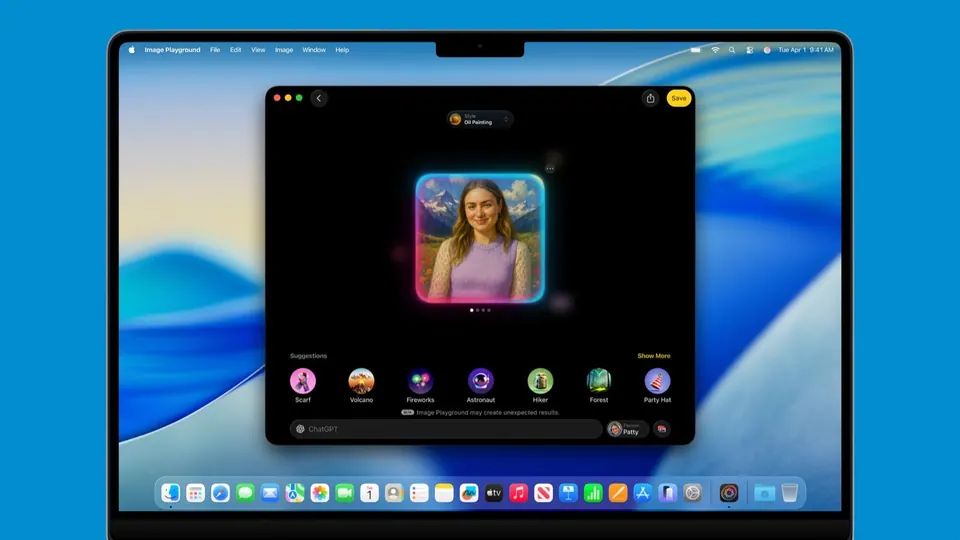The height and width of the screenshot is (540, 960).
Task: Open the Style Oil Painting dropdown
Action: [480, 119]
